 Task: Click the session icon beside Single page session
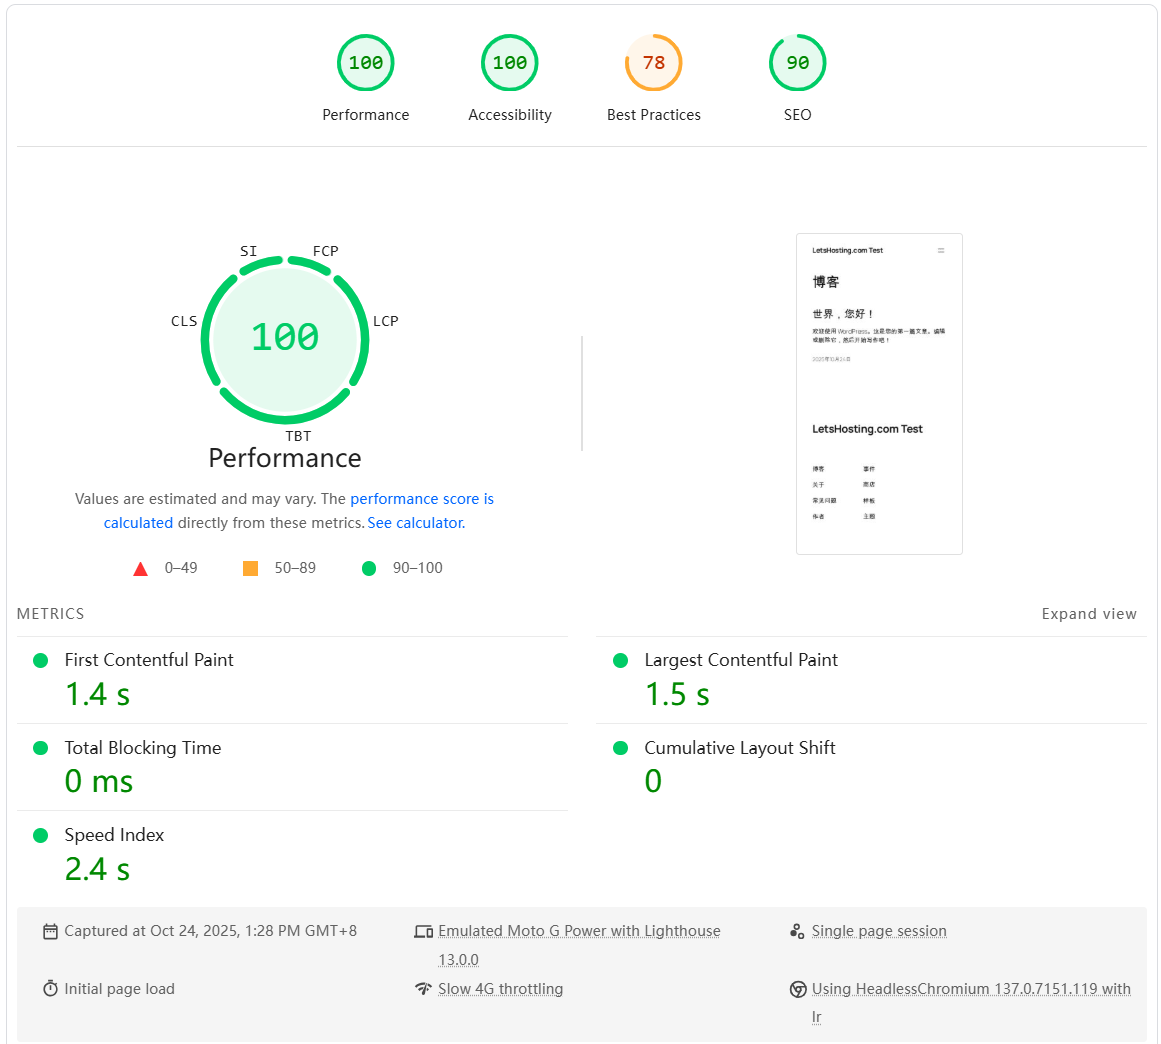[797, 931]
